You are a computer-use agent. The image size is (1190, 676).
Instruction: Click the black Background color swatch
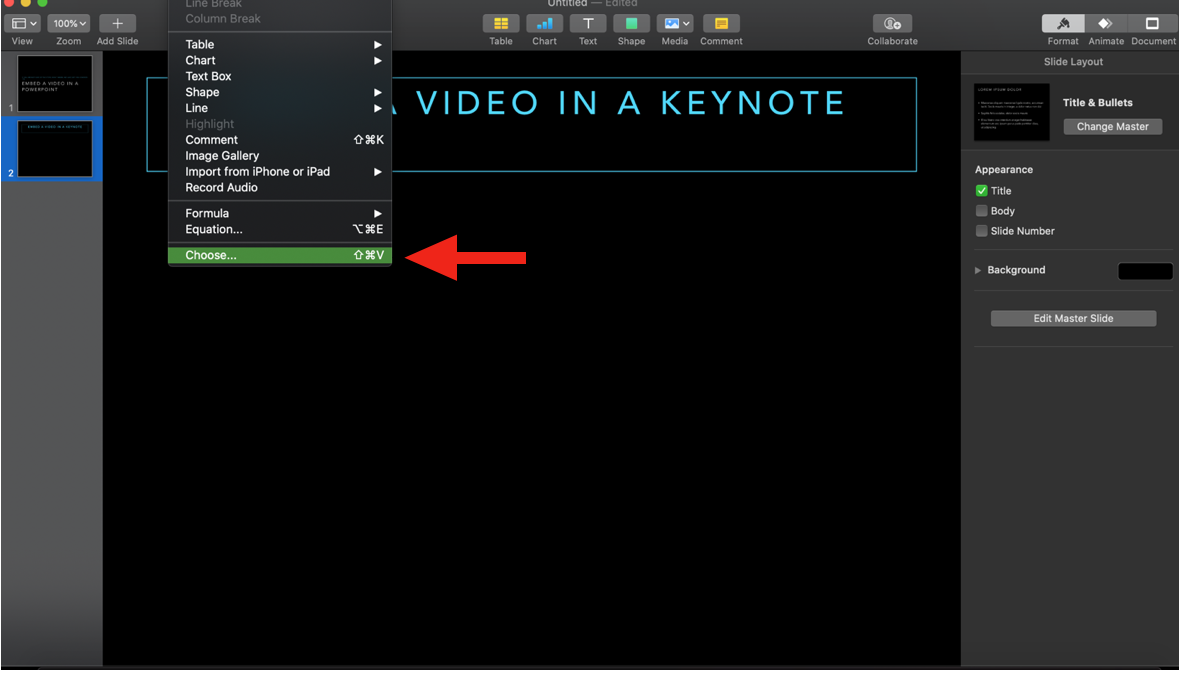1144,271
